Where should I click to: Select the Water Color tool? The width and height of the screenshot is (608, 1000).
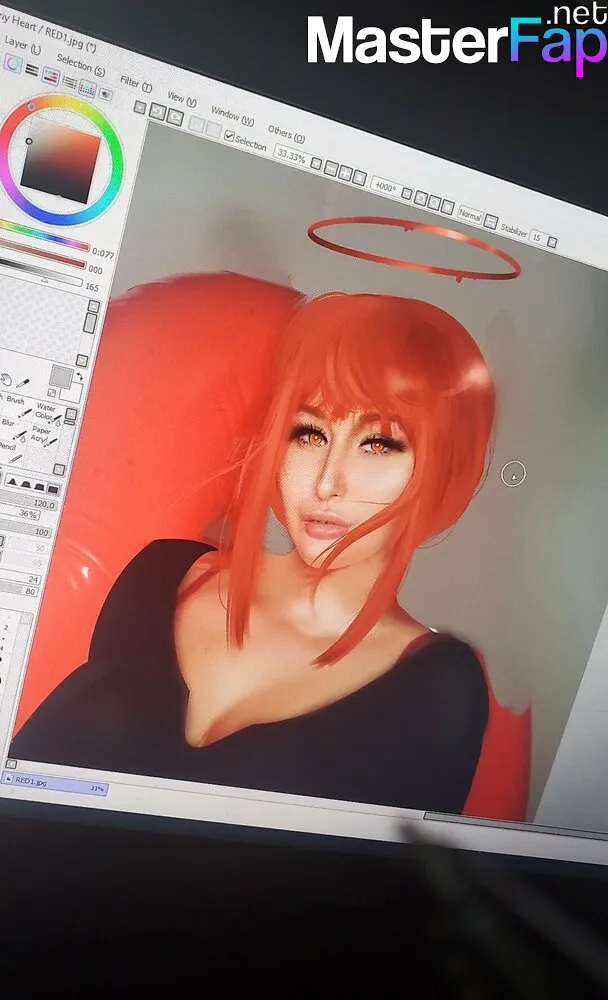coord(47,413)
